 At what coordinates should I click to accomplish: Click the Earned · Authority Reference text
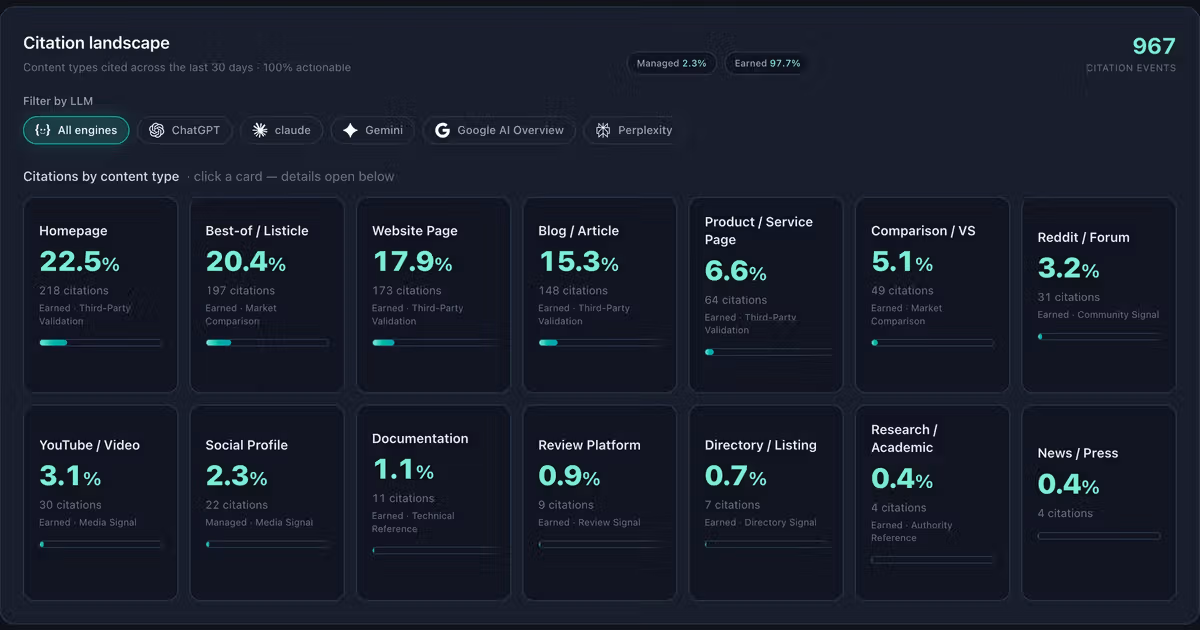tap(912, 531)
